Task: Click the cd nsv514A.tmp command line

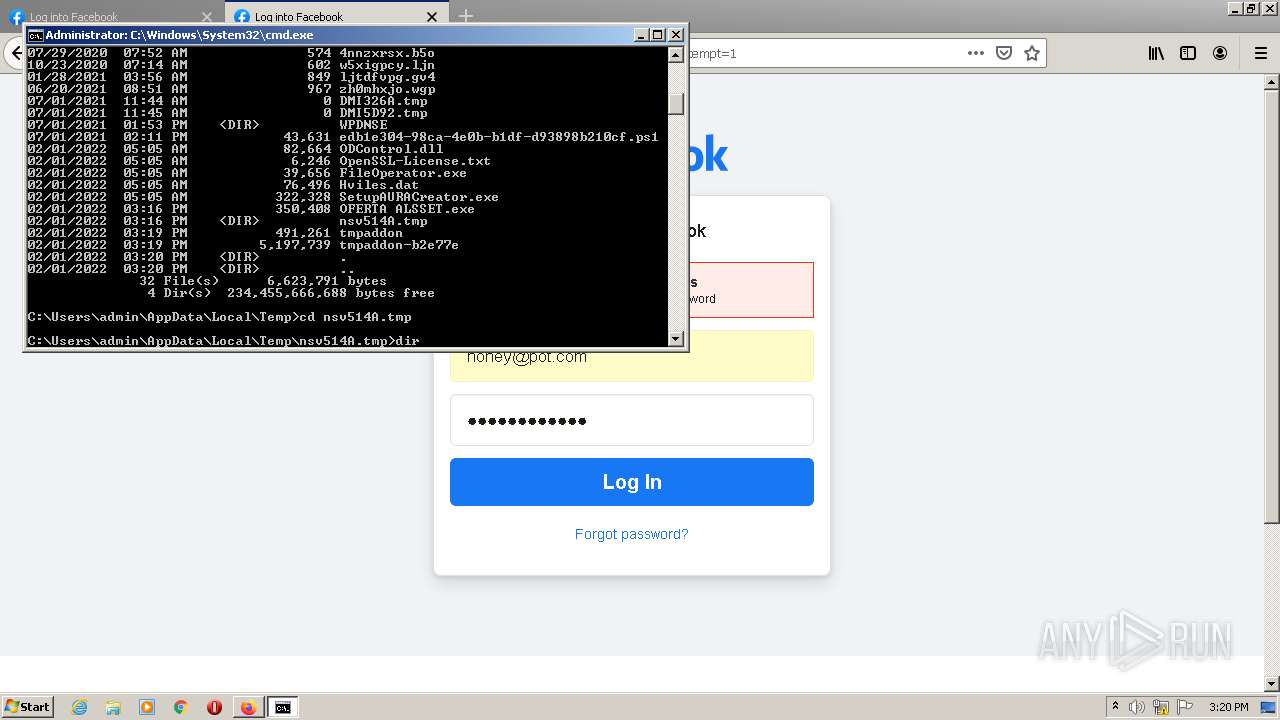Action: [219, 317]
